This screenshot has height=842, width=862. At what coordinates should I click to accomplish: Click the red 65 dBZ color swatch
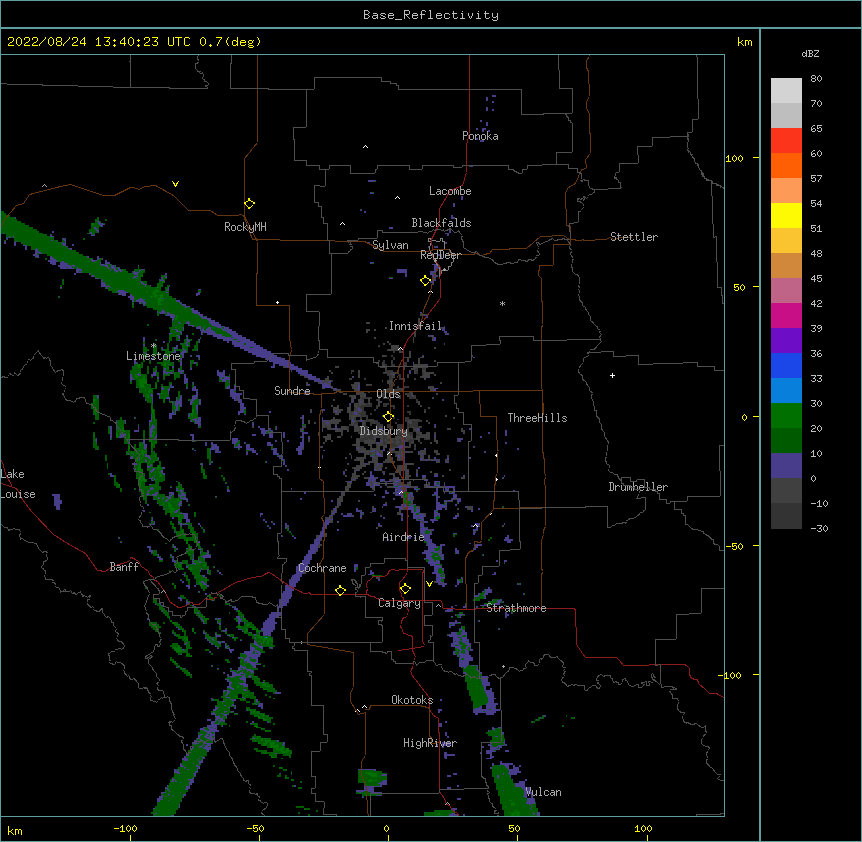click(786, 141)
